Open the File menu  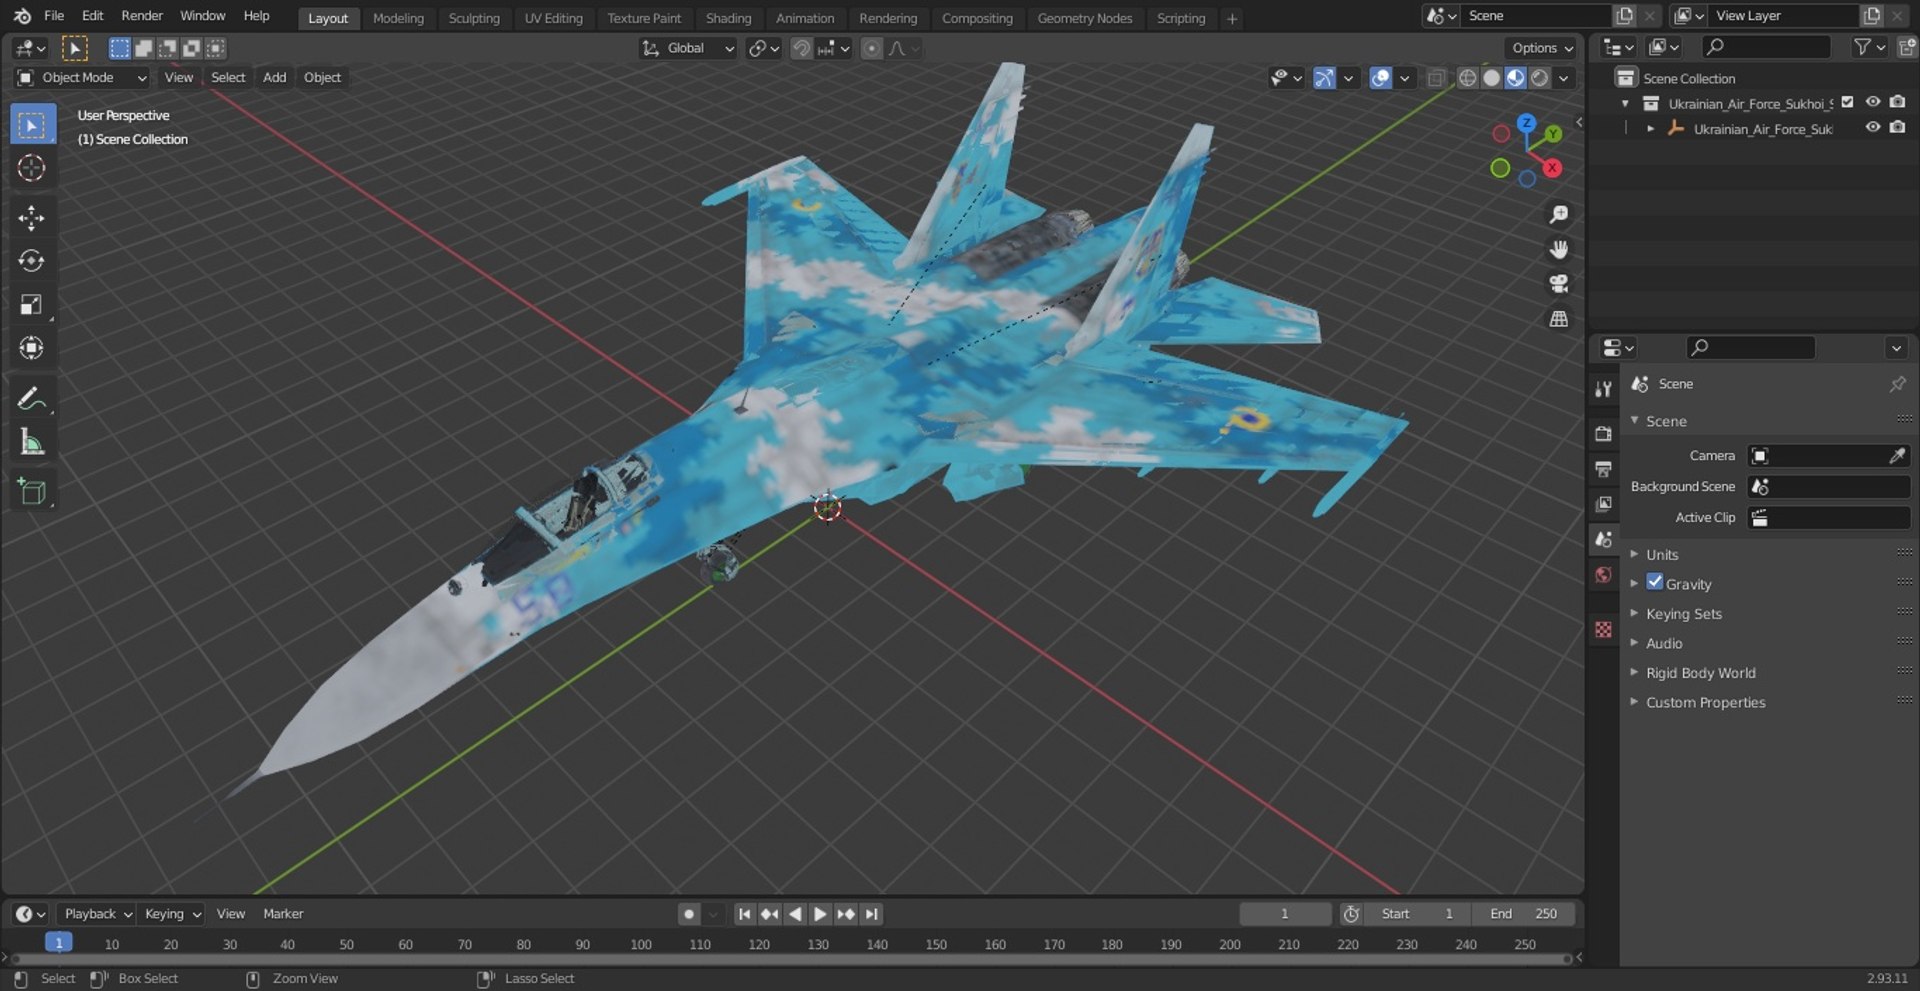tap(54, 16)
